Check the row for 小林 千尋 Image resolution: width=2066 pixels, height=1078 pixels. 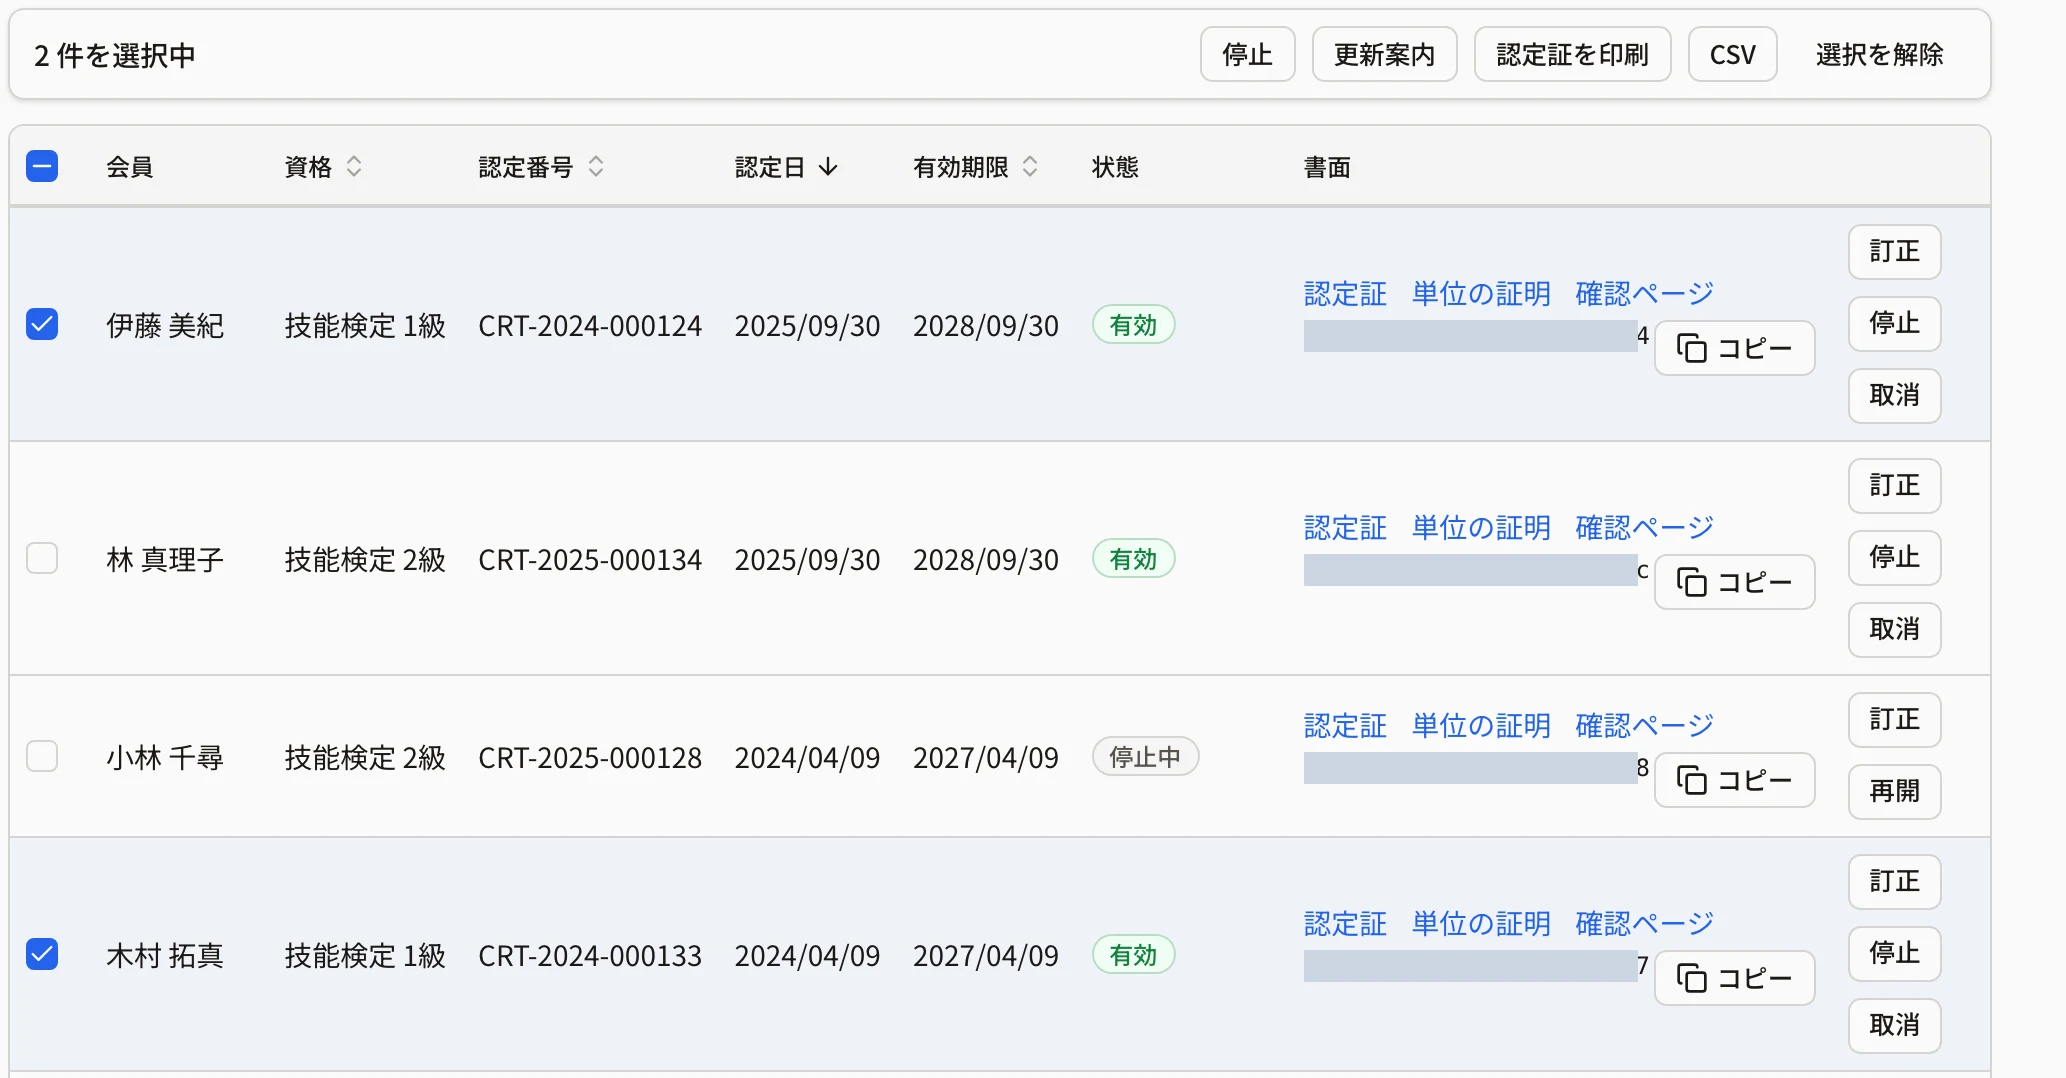pos(42,756)
